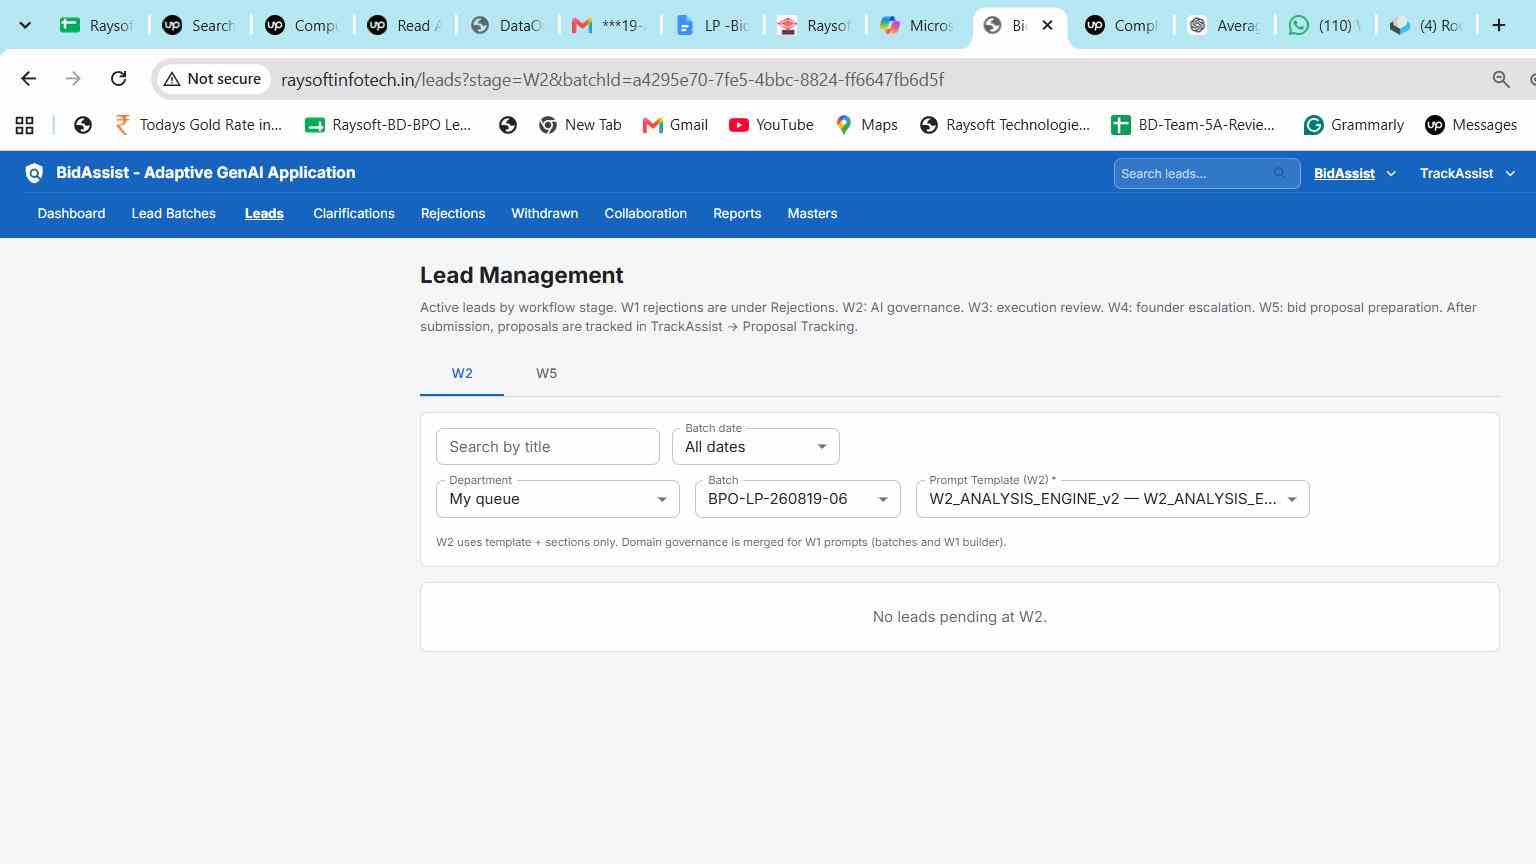This screenshot has height=864, width=1536.
Task: Open the Prompt Template W2 dropdown
Action: pos(1113,499)
